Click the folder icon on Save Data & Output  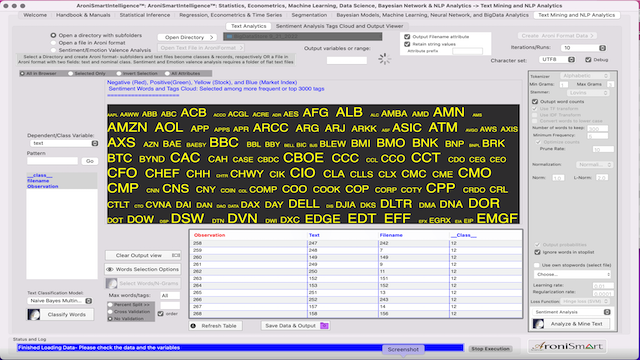[x=324, y=326]
